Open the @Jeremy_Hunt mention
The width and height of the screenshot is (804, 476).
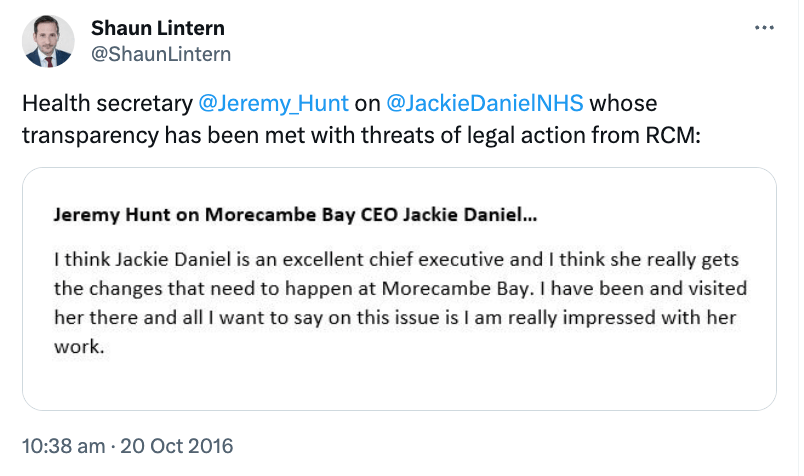pyautogui.click(x=272, y=103)
